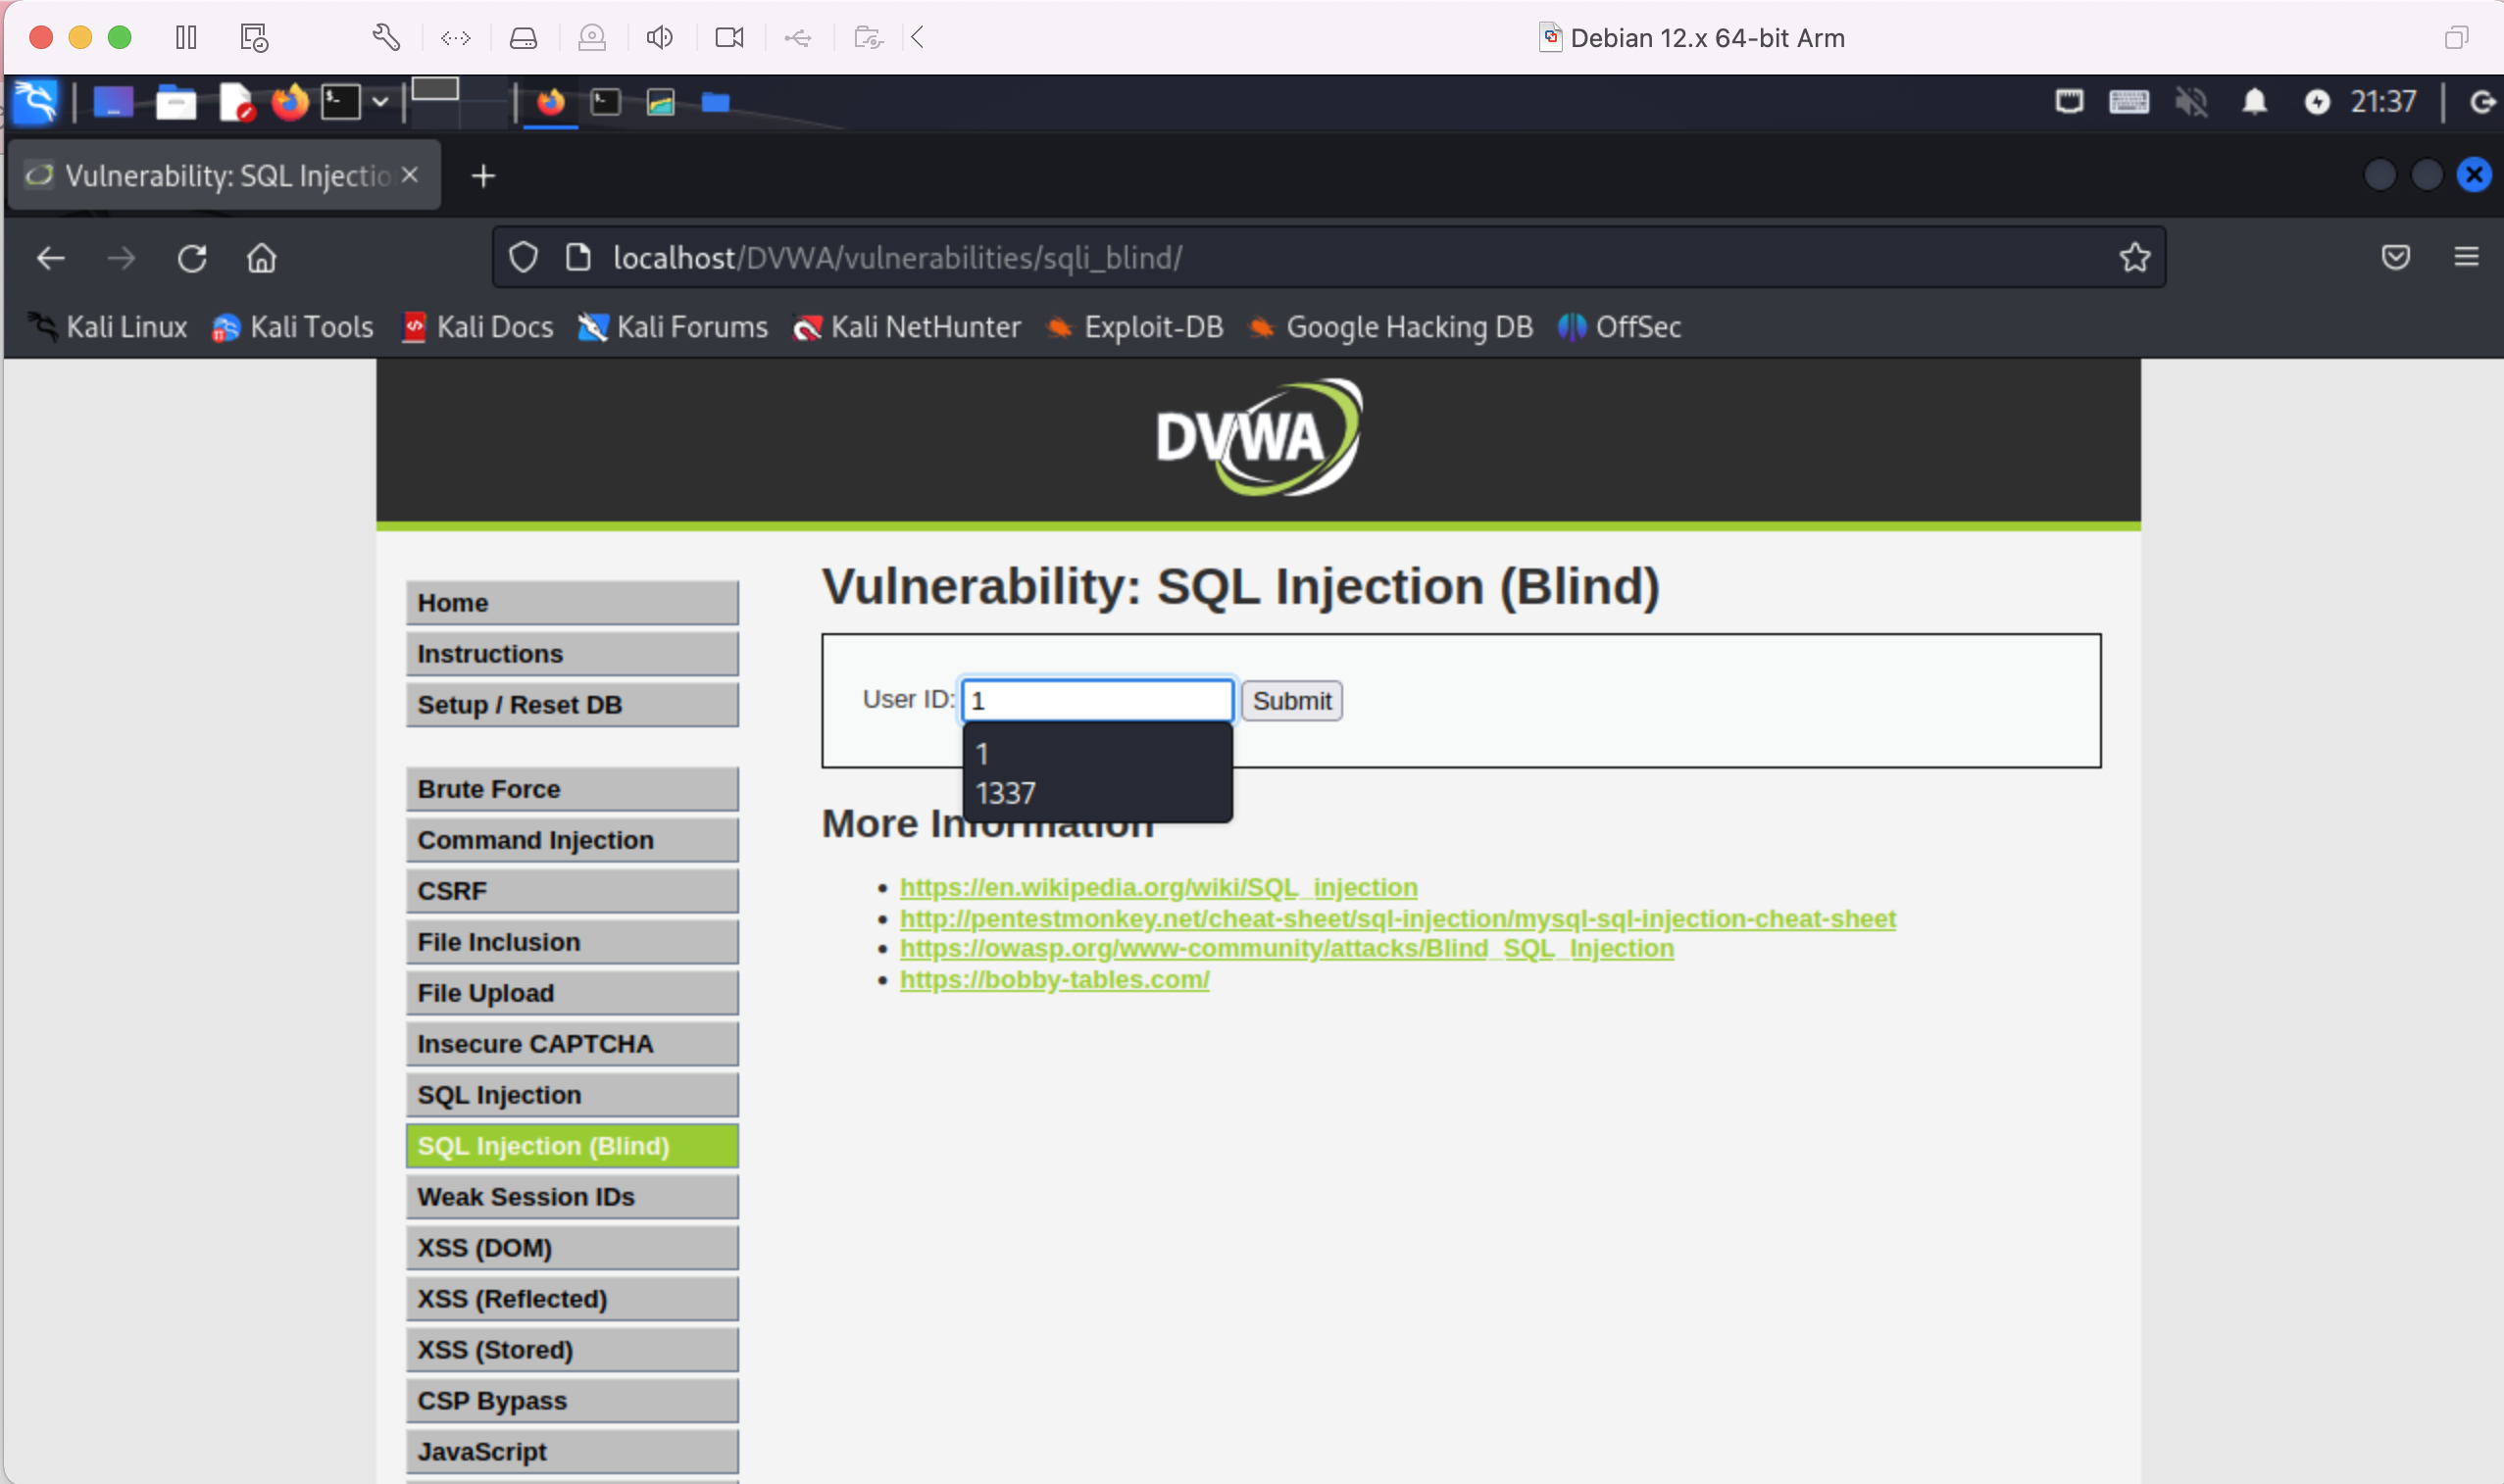Open Instructions in DVWA sidebar
Screen dimensions: 2504x1484
(572, 654)
